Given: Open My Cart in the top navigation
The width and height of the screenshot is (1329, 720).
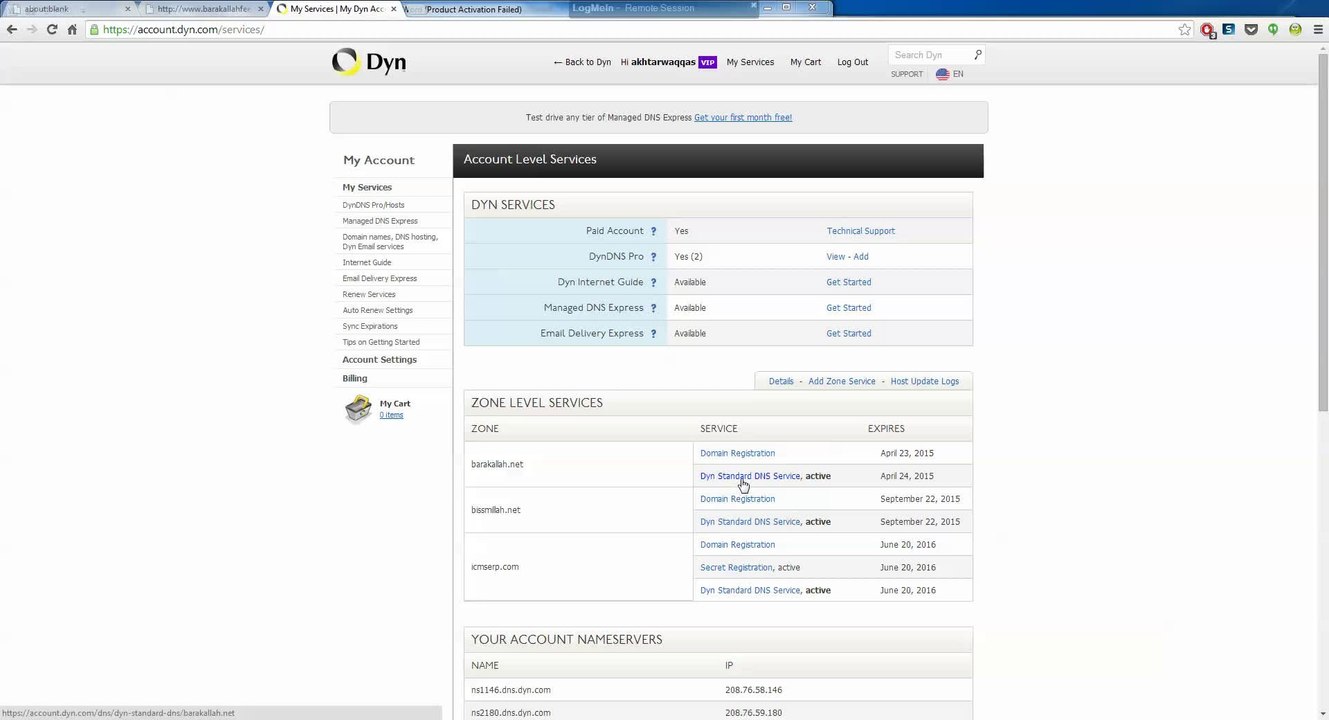Looking at the screenshot, I should pyautogui.click(x=805, y=62).
